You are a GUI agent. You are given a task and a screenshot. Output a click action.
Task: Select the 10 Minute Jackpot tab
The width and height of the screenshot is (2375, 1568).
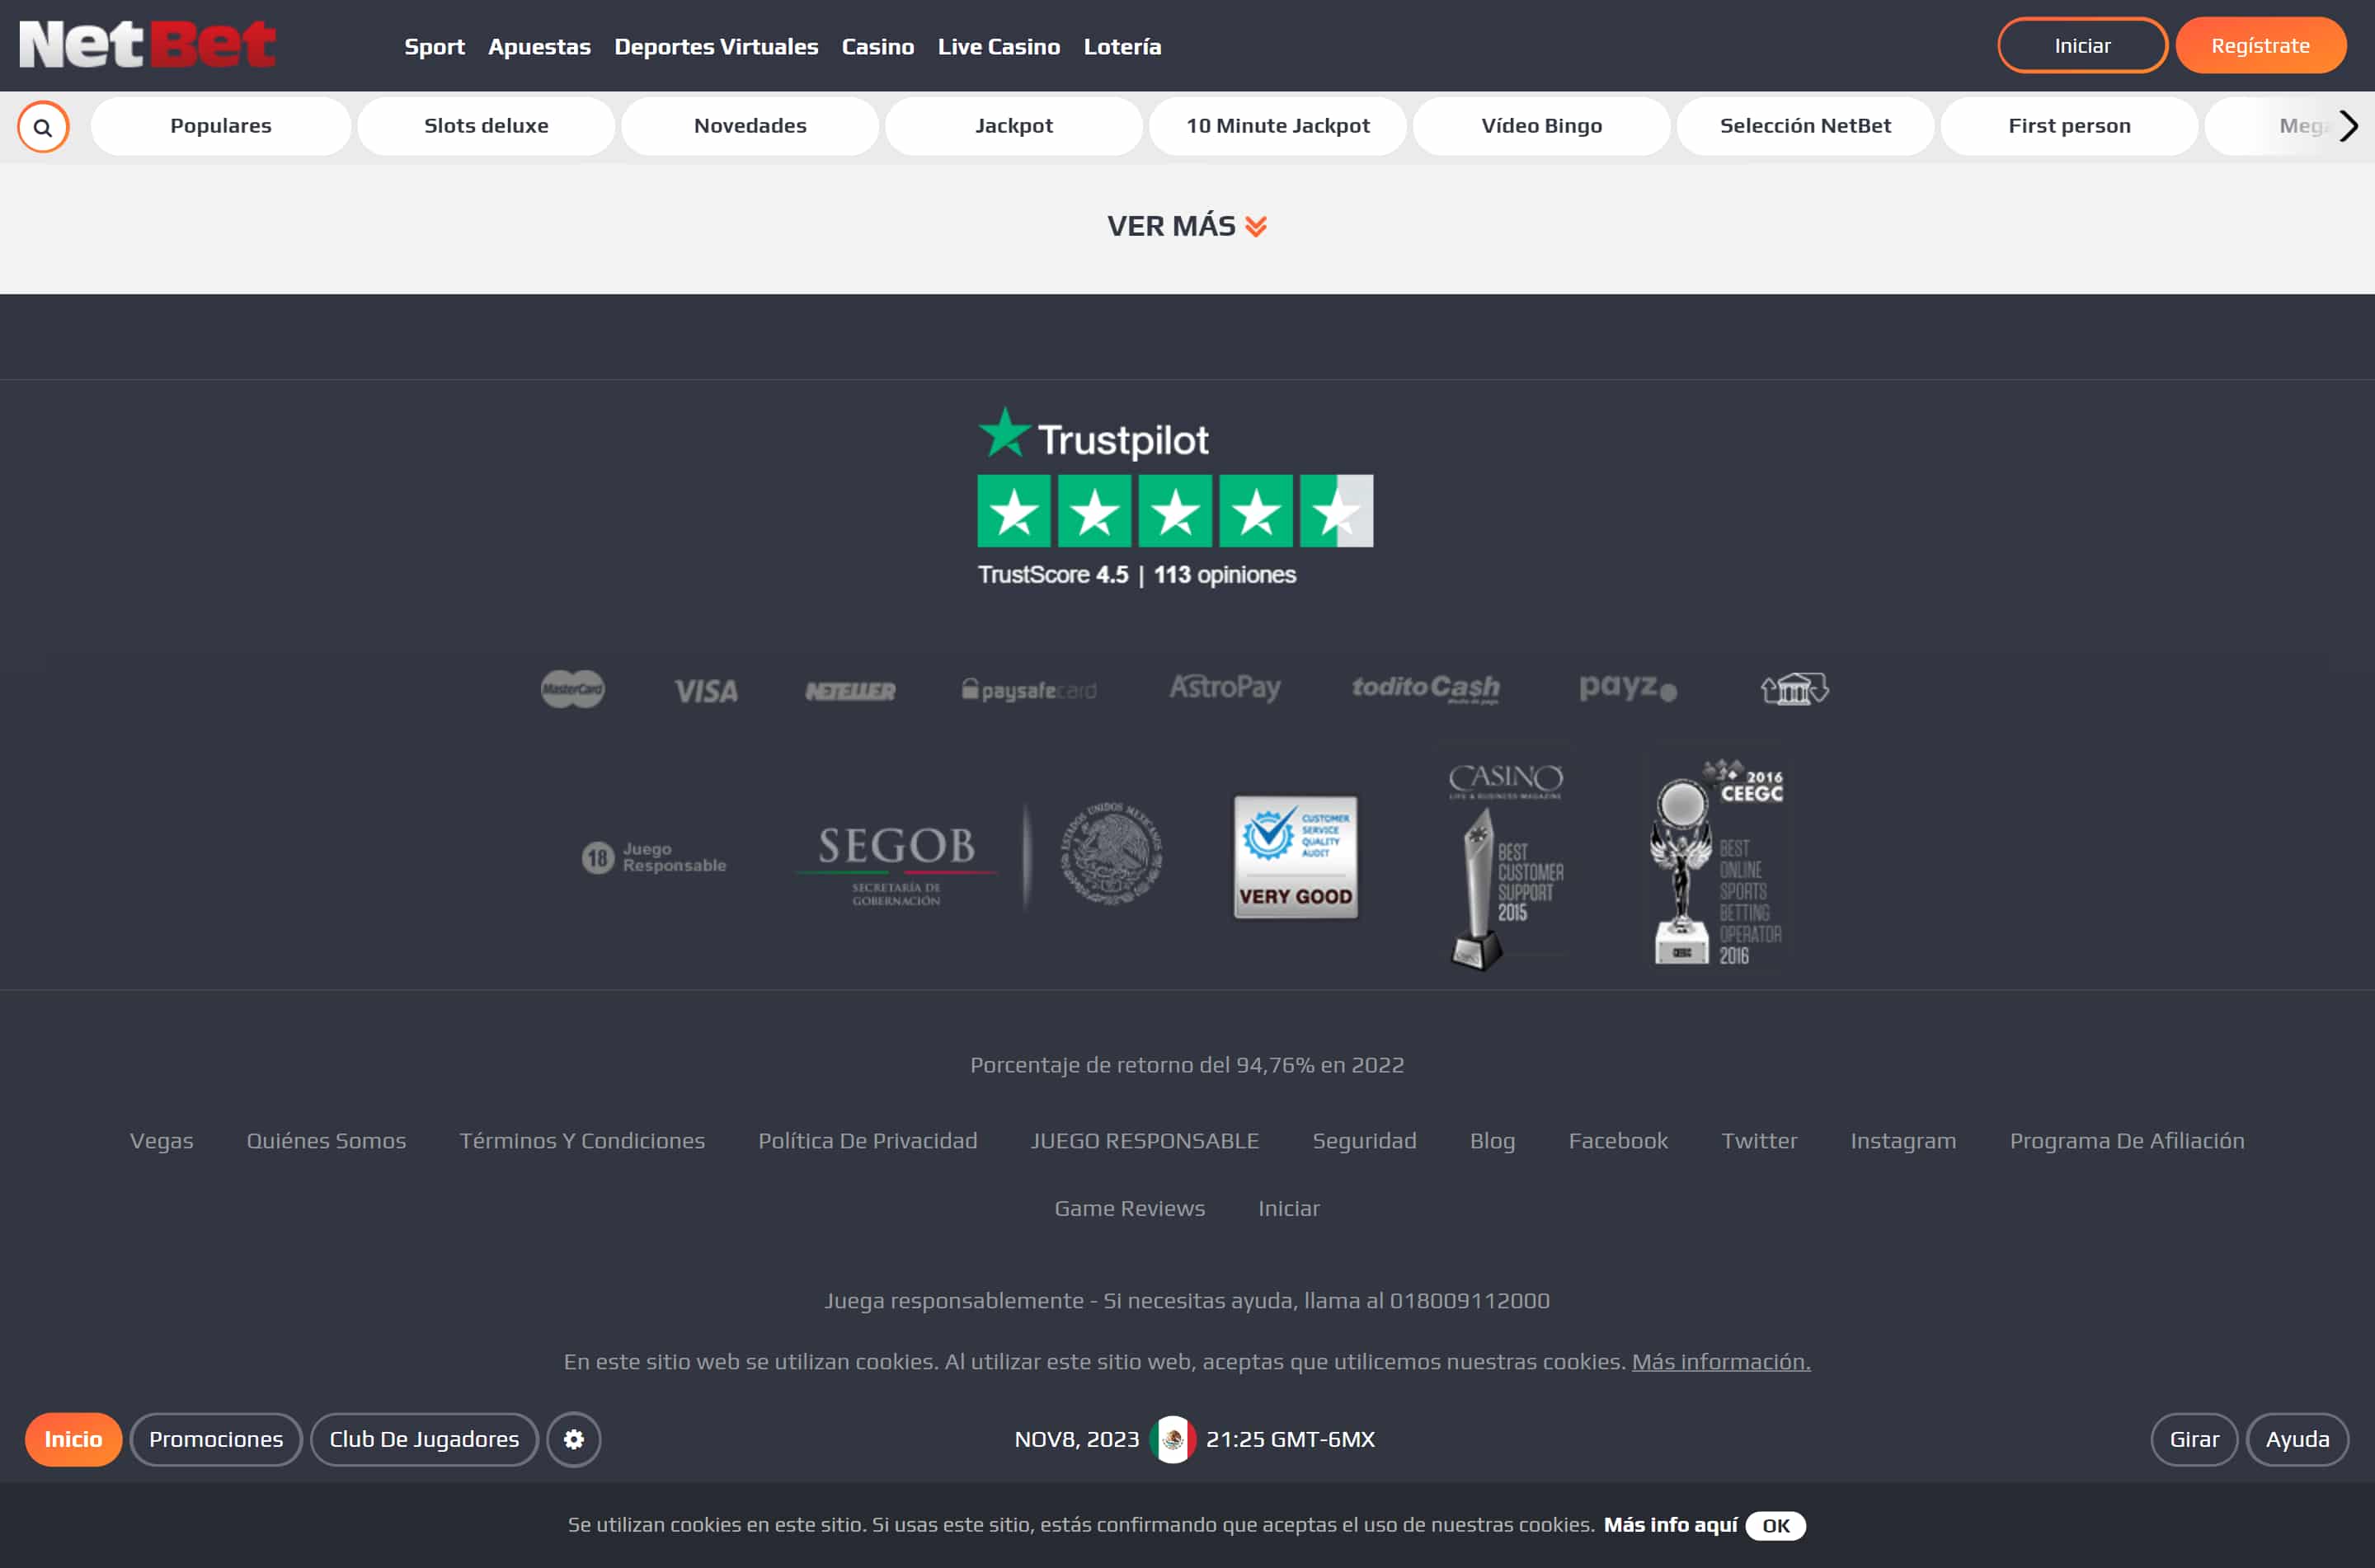[x=1277, y=126]
